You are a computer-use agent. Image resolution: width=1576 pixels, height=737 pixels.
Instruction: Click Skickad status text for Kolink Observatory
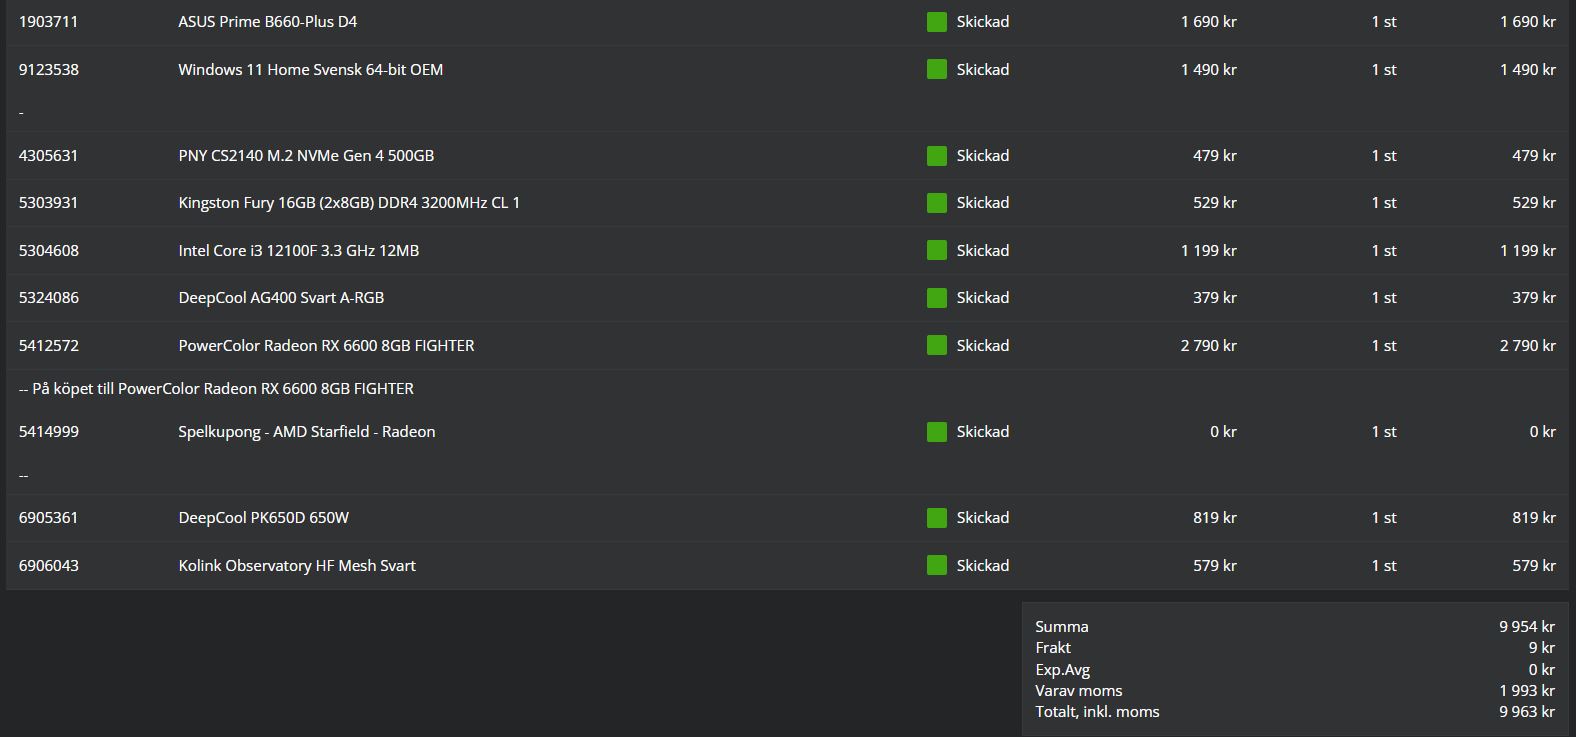pyautogui.click(x=982, y=565)
